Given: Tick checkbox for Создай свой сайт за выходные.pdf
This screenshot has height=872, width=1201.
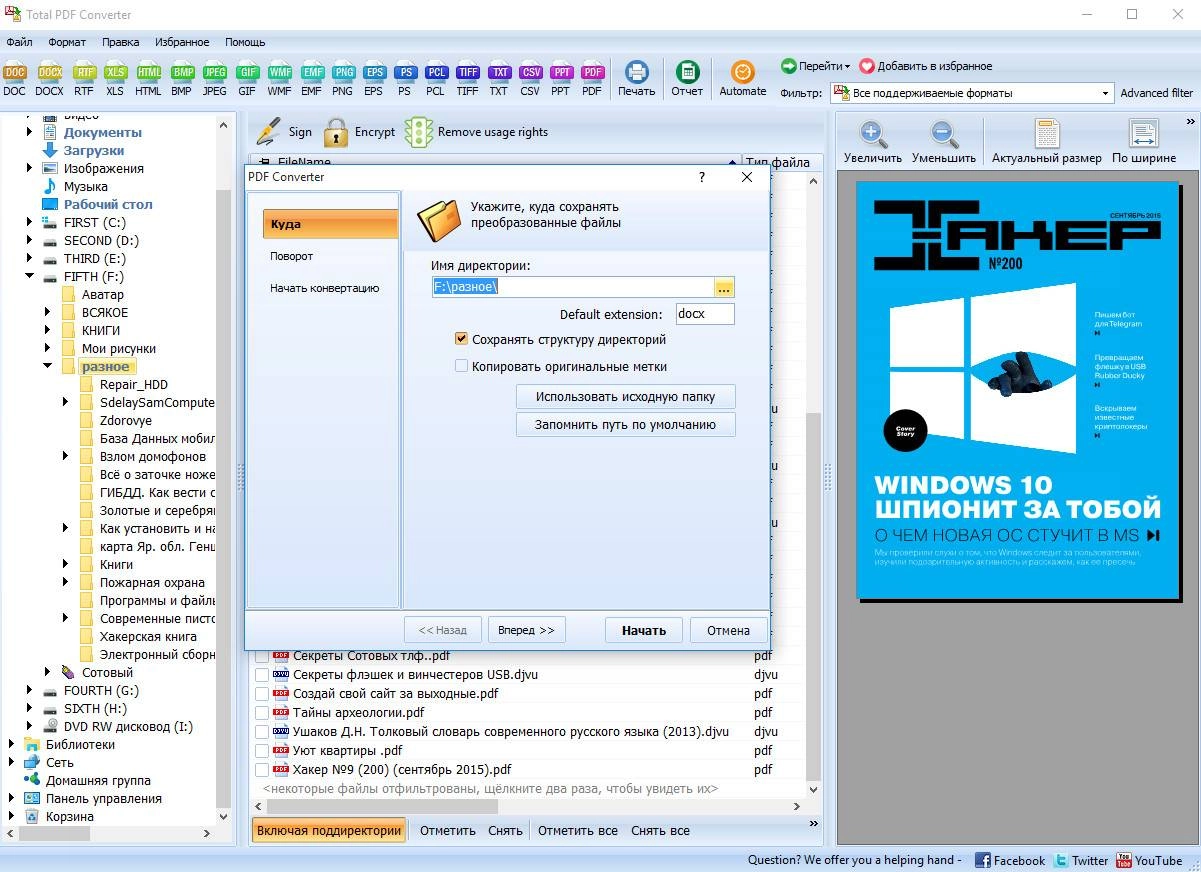Looking at the screenshot, I should (x=262, y=694).
